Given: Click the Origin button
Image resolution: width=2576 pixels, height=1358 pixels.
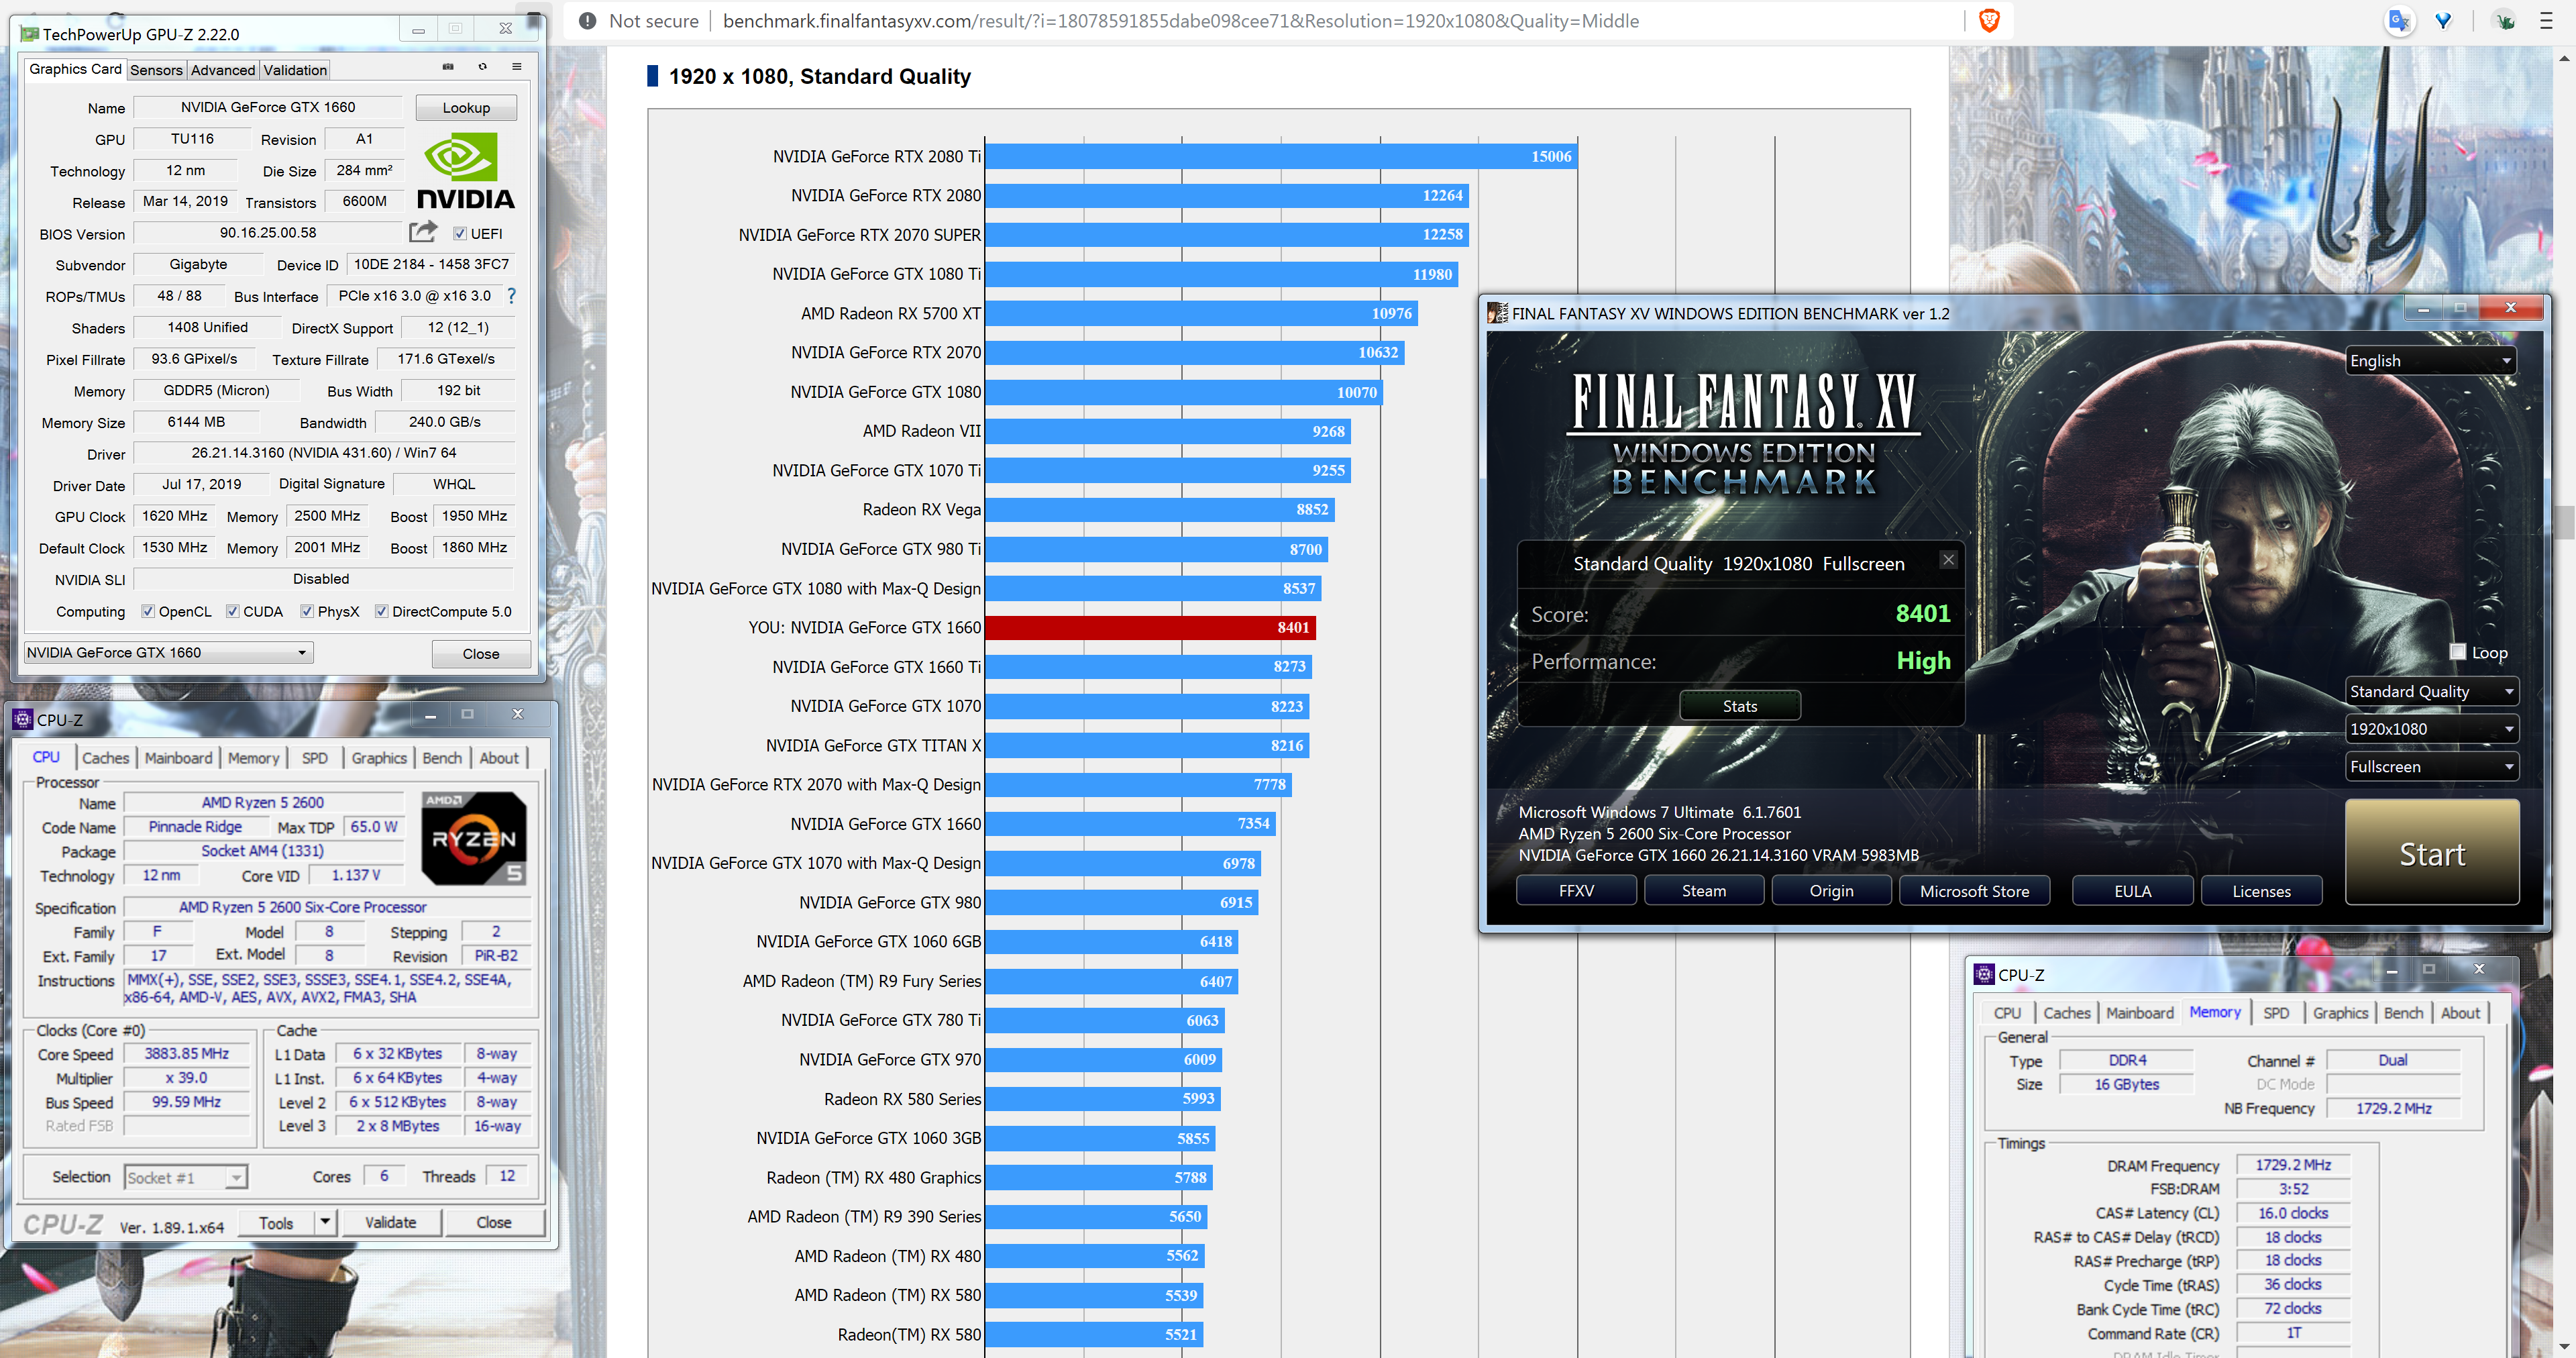Looking at the screenshot, I should click(1831, 891).
